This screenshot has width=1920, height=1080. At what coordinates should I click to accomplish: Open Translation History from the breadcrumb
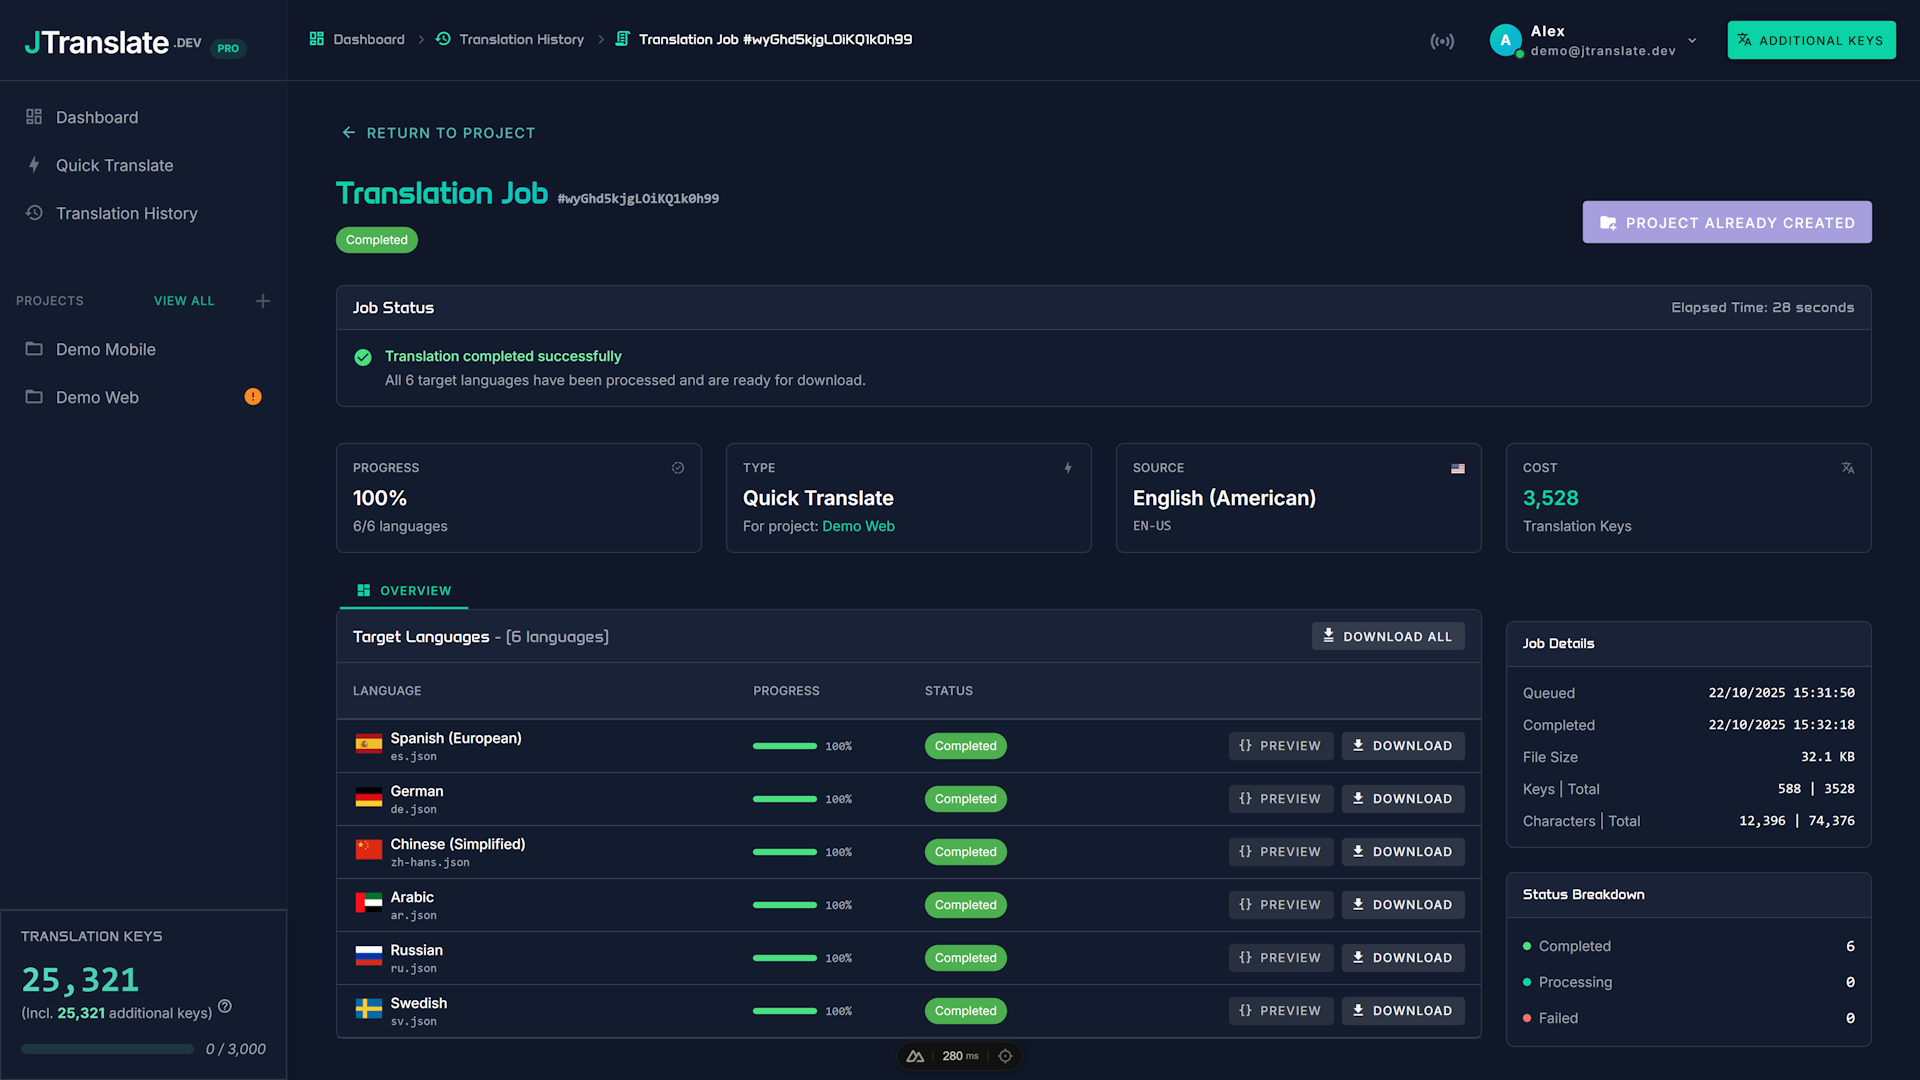pyautogui.click(x=521, y=39)
